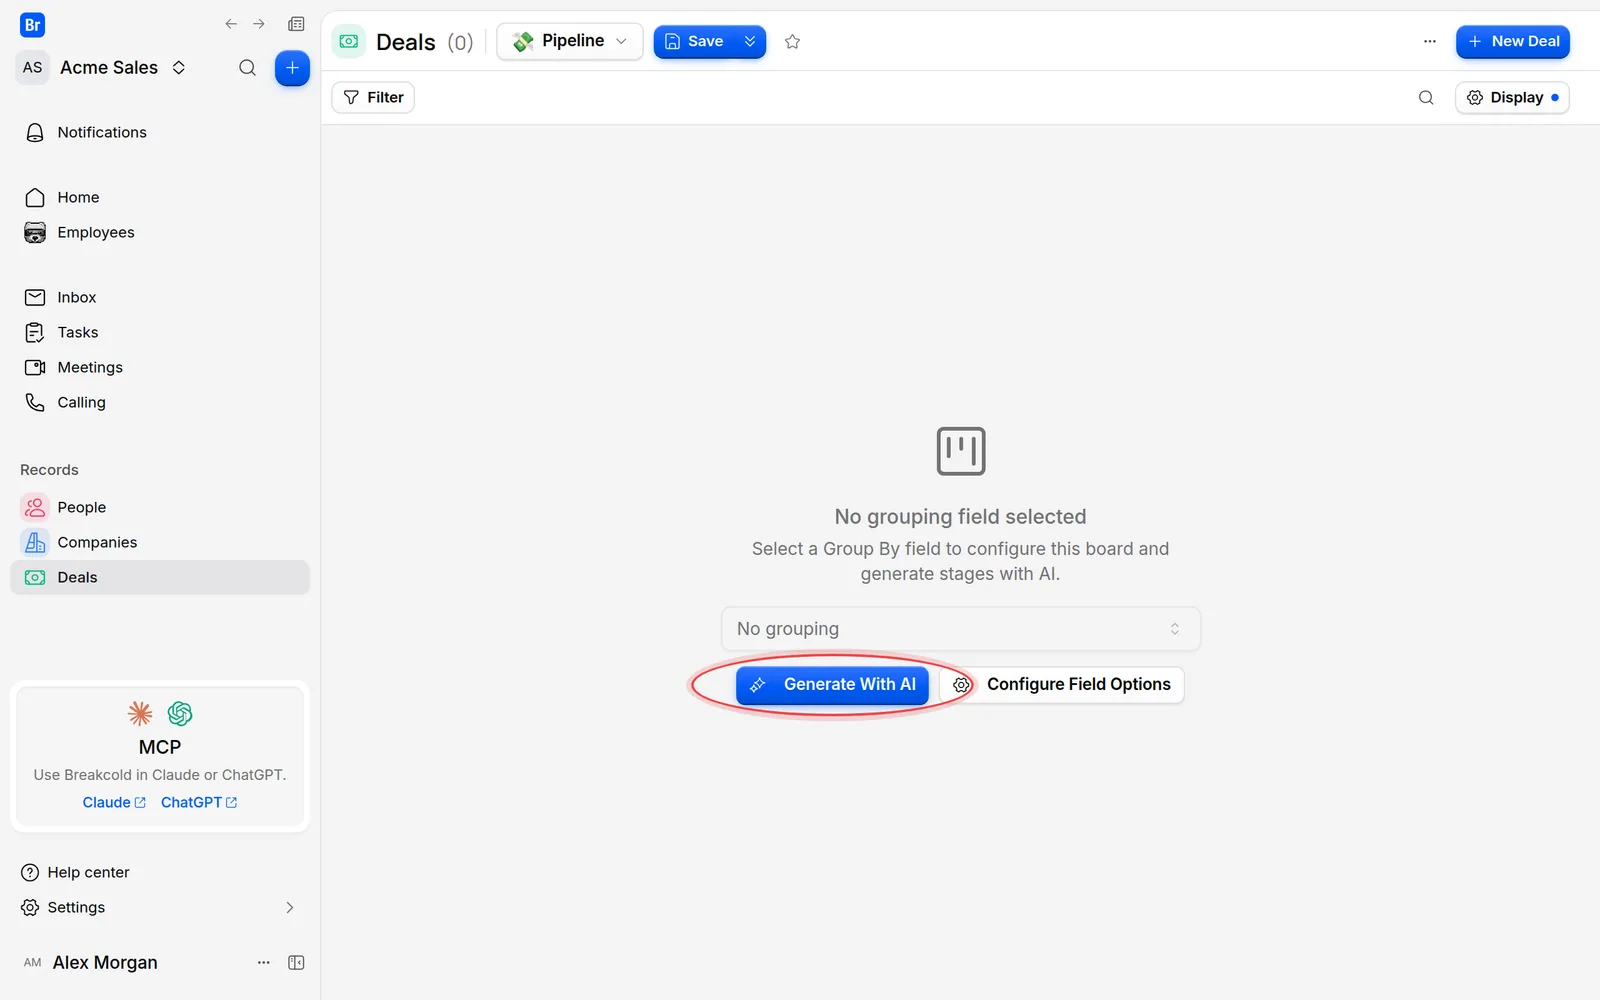This screenshot has height=1000, width=1600.
Task: Open Companies records
Action: pos(160,542)
